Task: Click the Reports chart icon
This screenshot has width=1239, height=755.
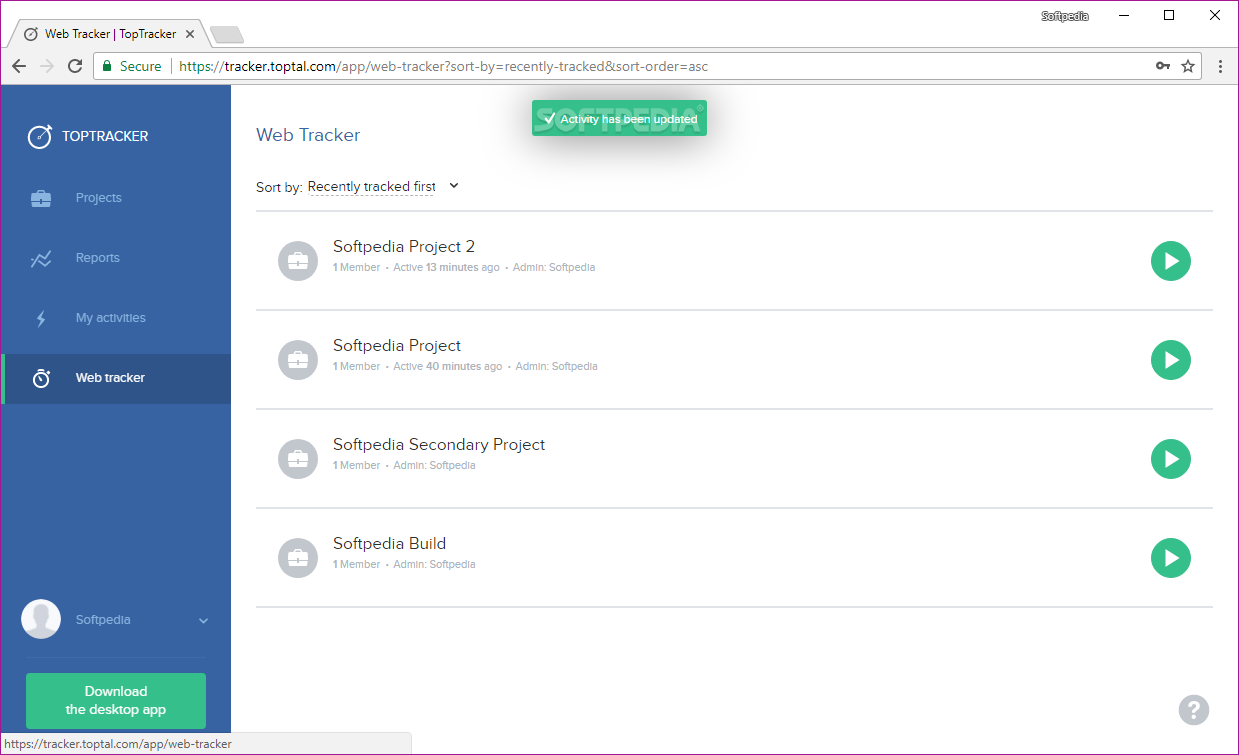Action: 41,259
